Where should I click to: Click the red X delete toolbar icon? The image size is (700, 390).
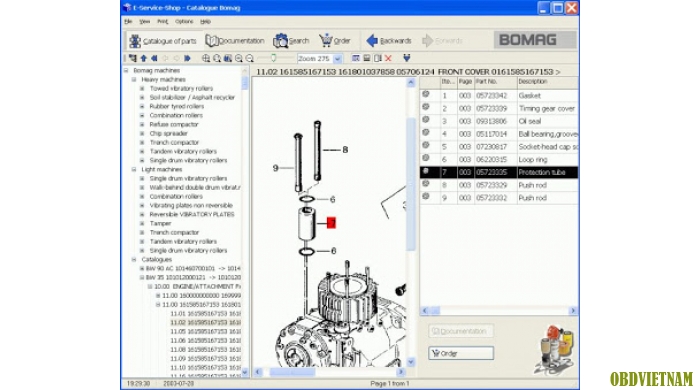(388, 58)
